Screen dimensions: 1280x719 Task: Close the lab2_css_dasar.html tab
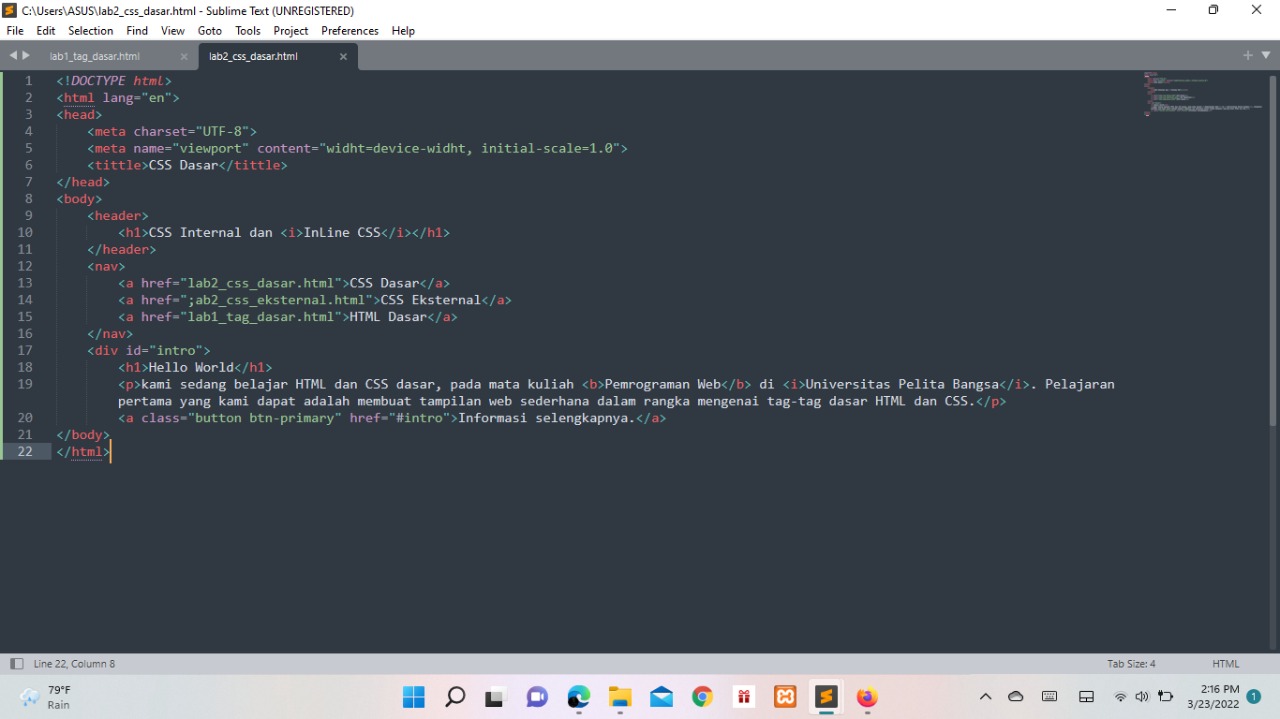[x=343, y=56]
